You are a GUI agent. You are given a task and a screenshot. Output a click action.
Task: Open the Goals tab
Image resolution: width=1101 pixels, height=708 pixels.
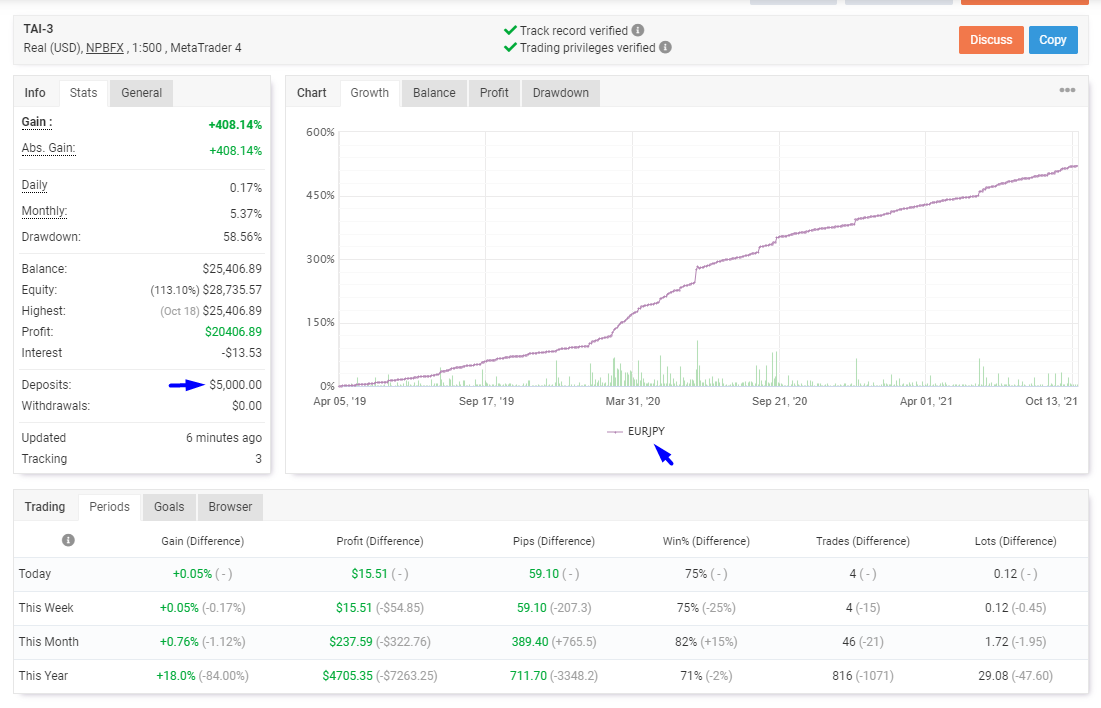(x=169, y=506)
